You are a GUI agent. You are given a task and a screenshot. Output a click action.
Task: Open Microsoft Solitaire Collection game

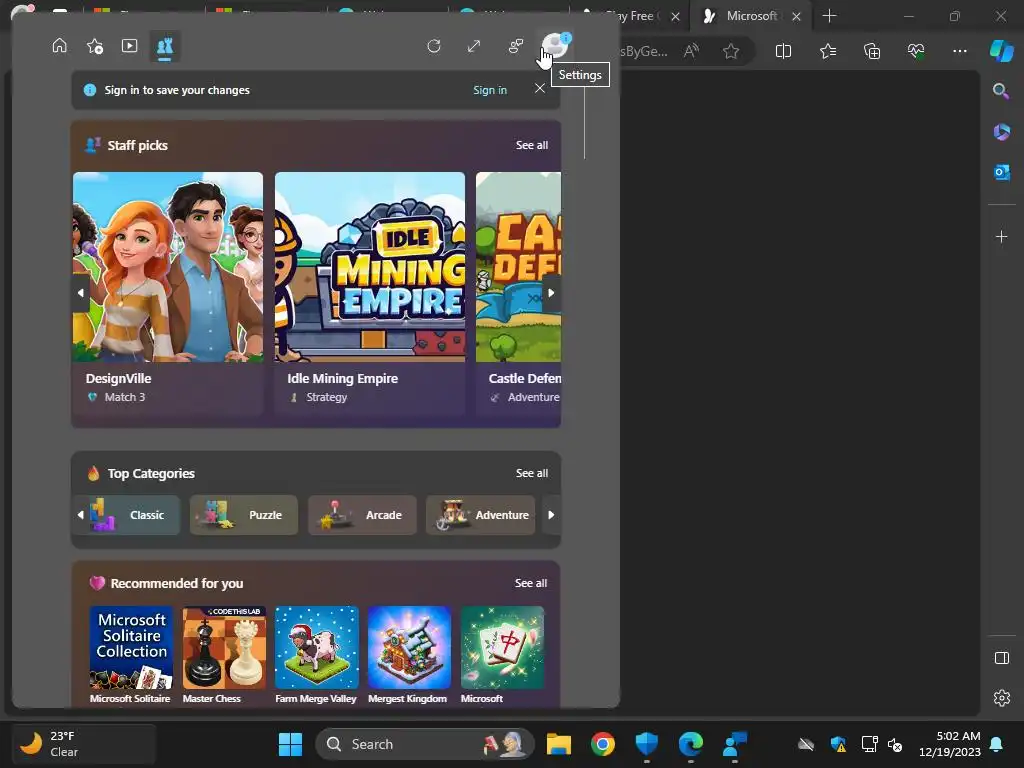[x=131, y=654]
